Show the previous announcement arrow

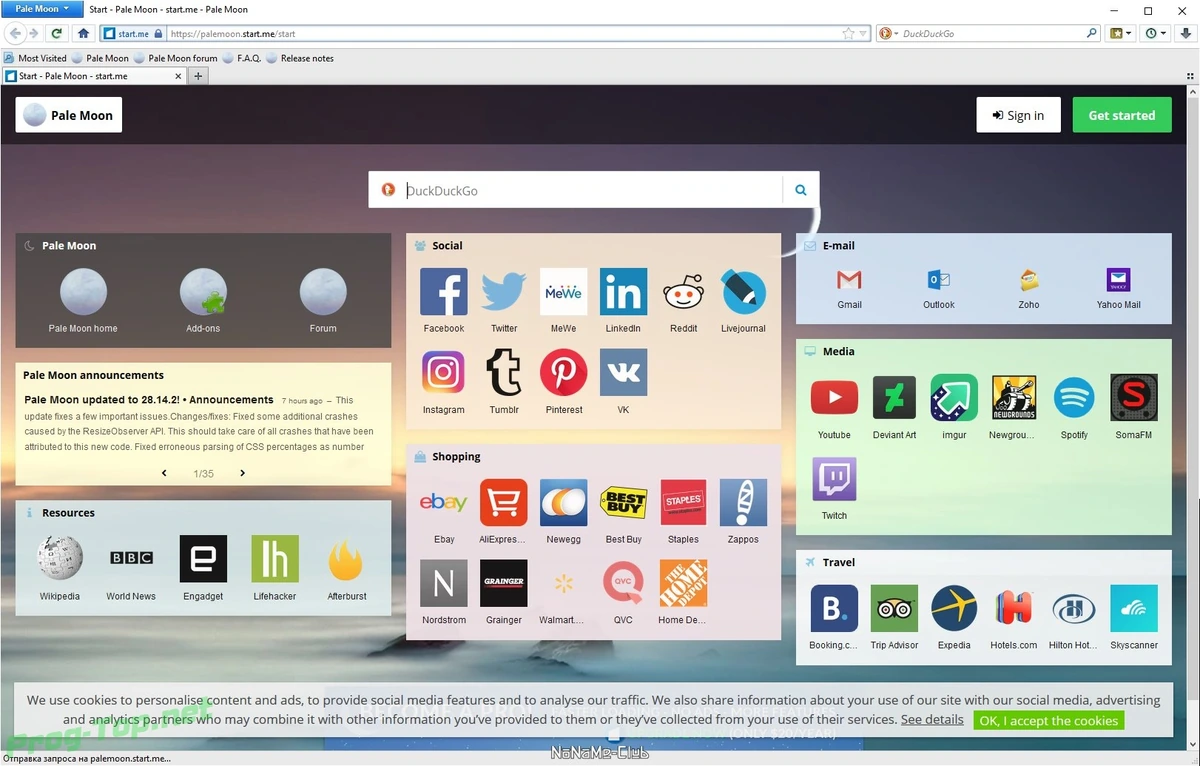(x=165, y=473)
